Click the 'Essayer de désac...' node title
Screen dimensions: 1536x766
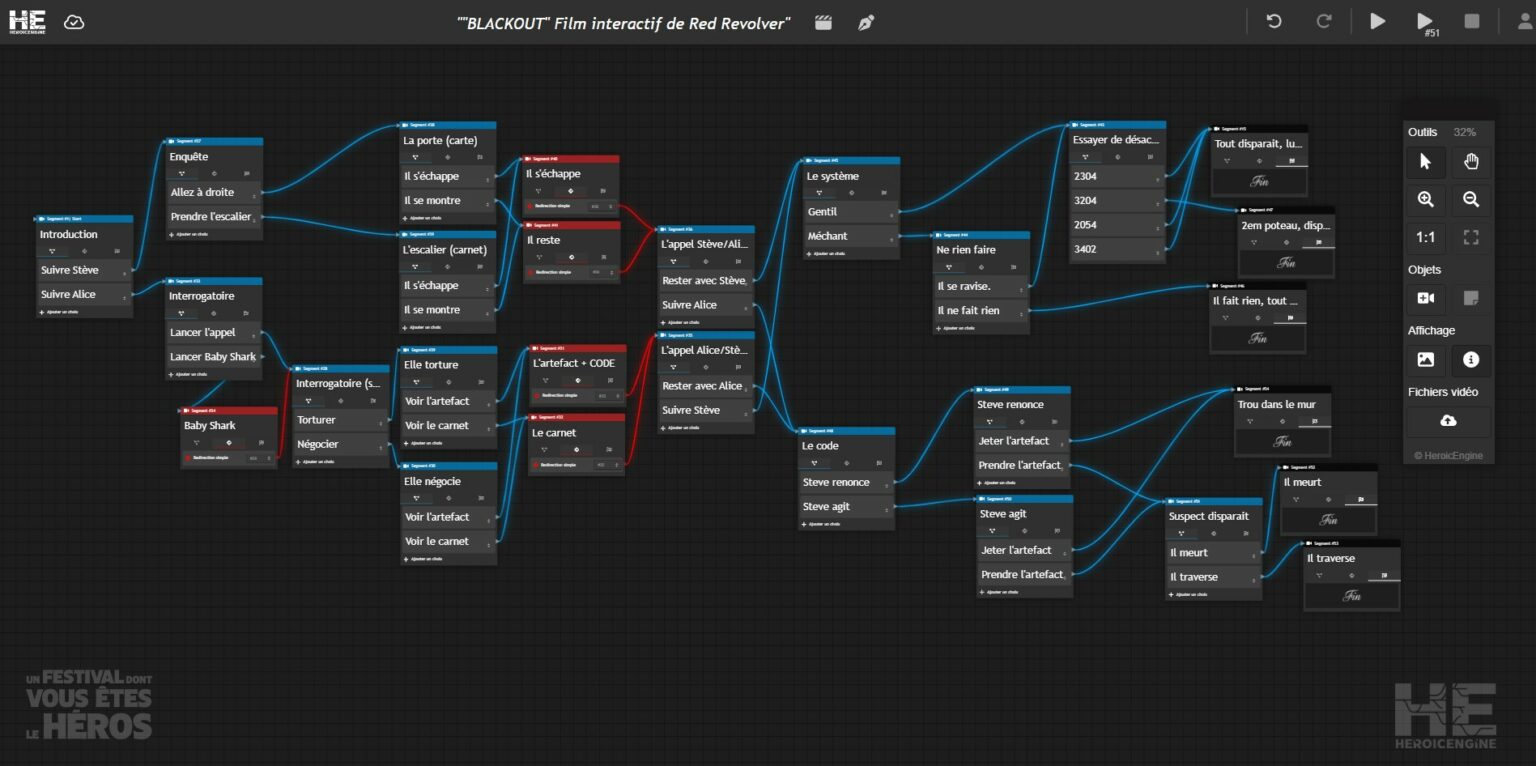(1116, 140)
